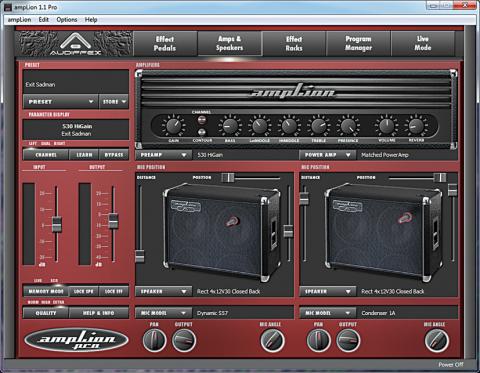This screenshot has width=480, height=373.
Task: Click the Reverb knob on the amplifier
Action: (x=416, y=126)
